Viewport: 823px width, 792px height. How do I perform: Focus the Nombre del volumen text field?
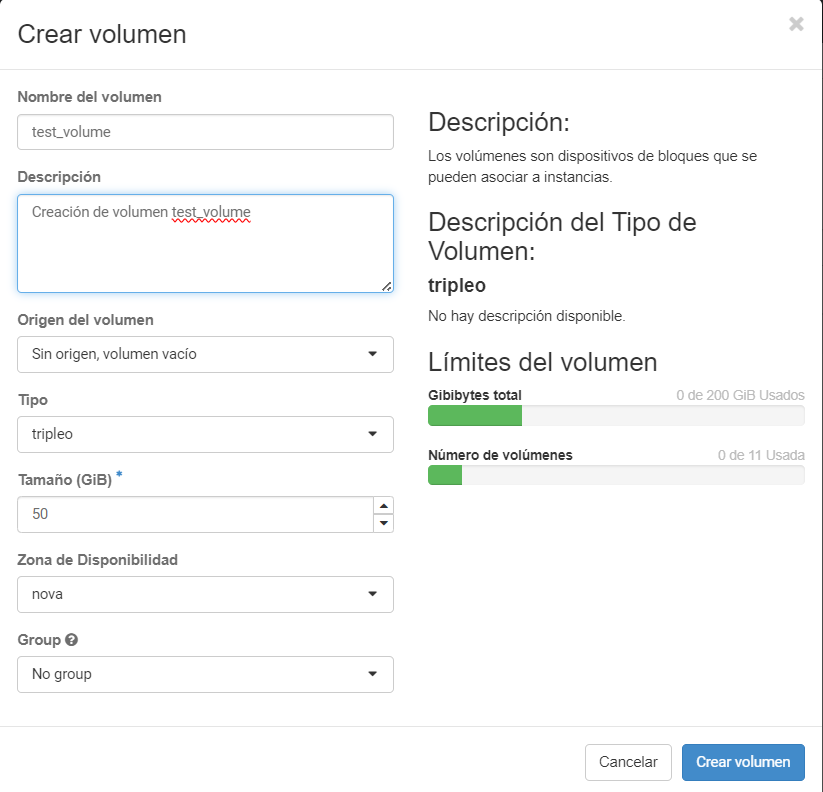pyautogui.click(x=205, y=131)
